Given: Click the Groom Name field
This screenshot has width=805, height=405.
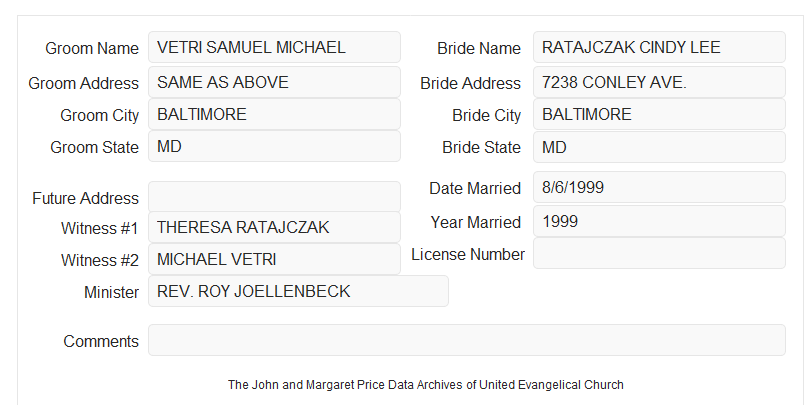Looking at the screenshot, I should coord(274,47).
